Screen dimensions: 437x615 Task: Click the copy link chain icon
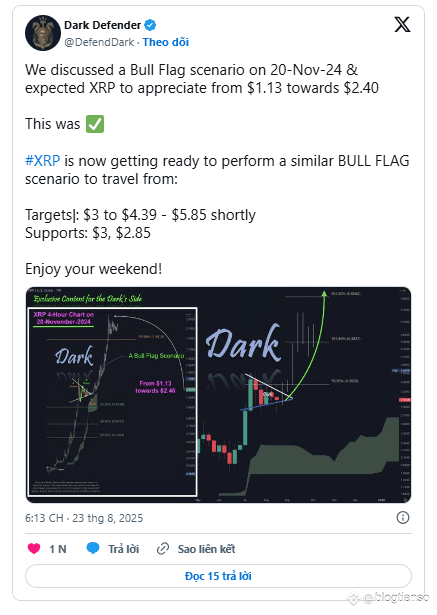pos(163,549)
